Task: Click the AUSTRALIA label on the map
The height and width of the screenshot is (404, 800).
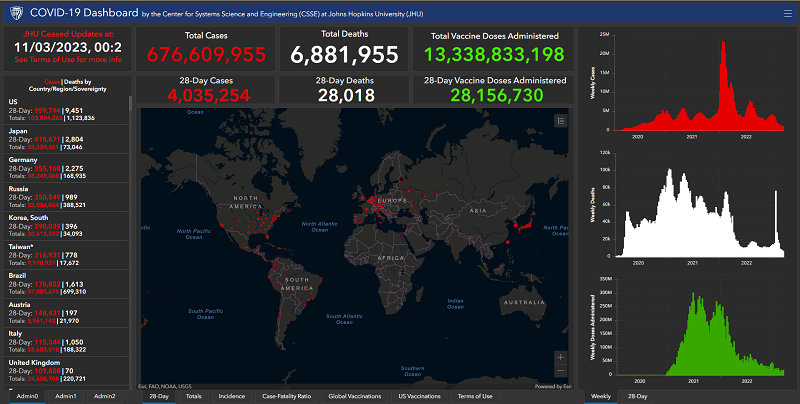Action: coord(524,302)
